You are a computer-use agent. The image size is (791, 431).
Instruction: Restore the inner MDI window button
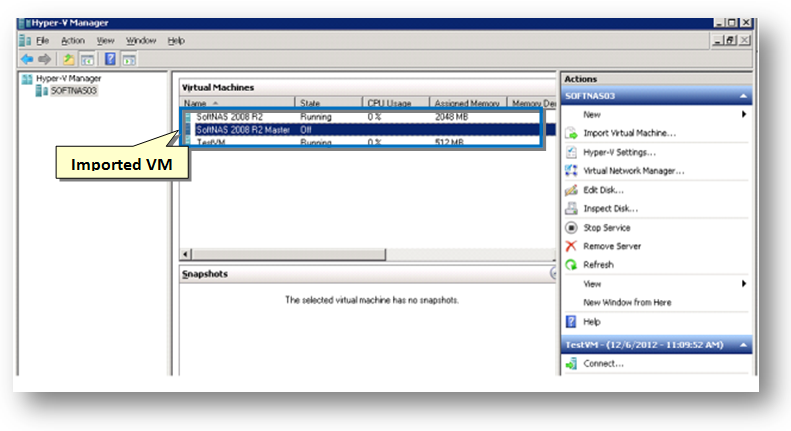pos(730,40)
